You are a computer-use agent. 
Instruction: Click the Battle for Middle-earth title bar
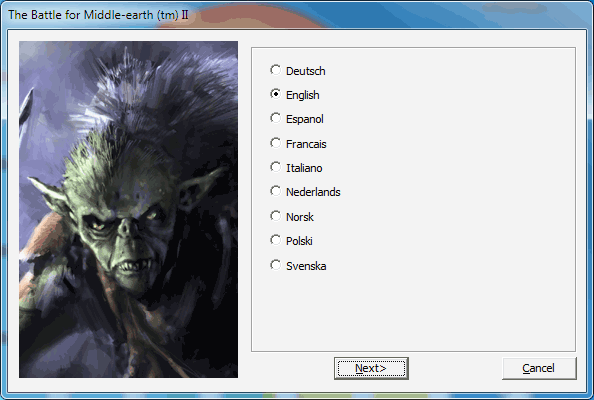(297, 15)
